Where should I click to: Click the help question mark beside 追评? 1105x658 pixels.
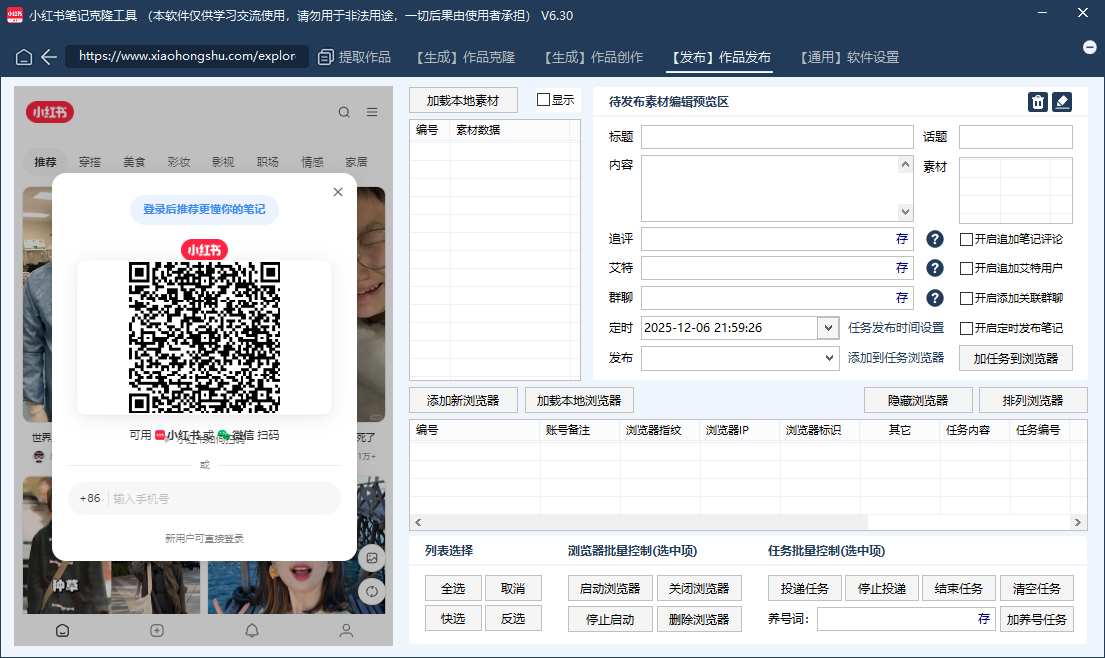(935, 239)
